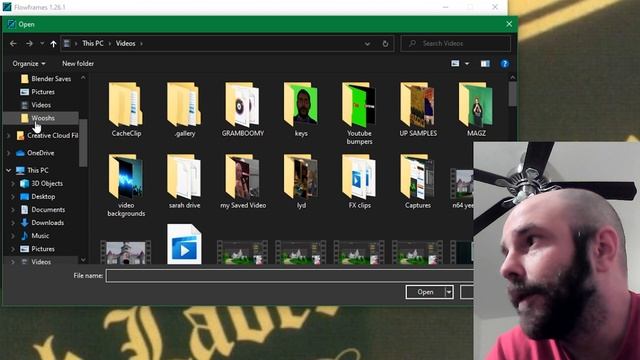The height and width of the screenshot is (360, 640).
Task: Select the GRAMBOOMY folder
Action: click(243, 109)
